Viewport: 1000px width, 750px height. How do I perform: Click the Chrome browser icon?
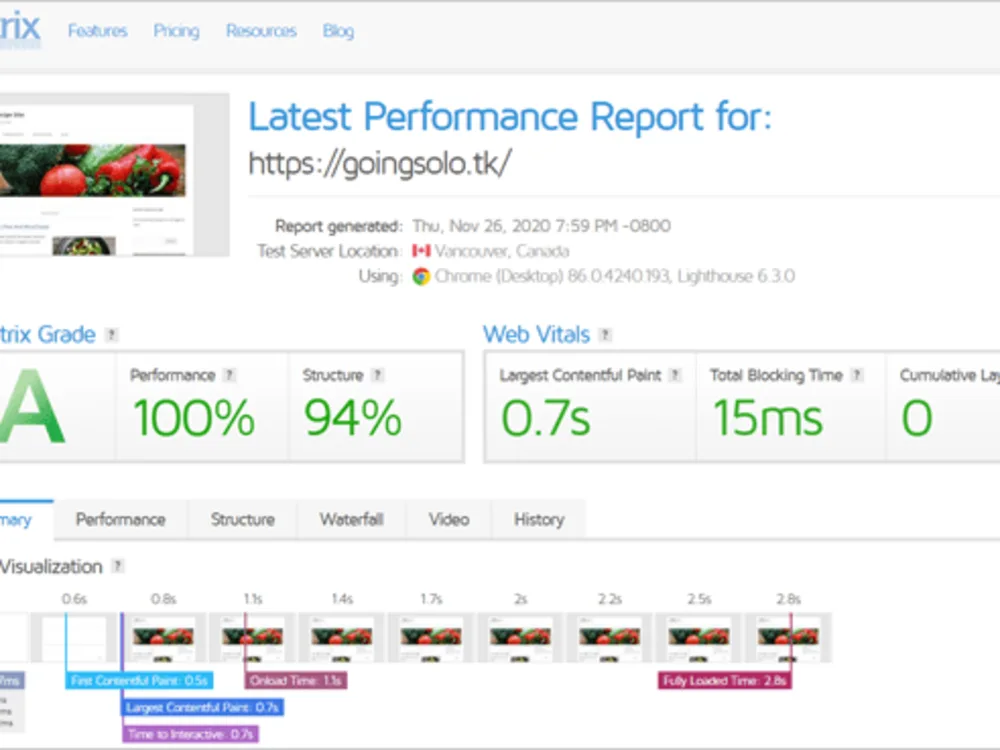(x=421, y=276)
